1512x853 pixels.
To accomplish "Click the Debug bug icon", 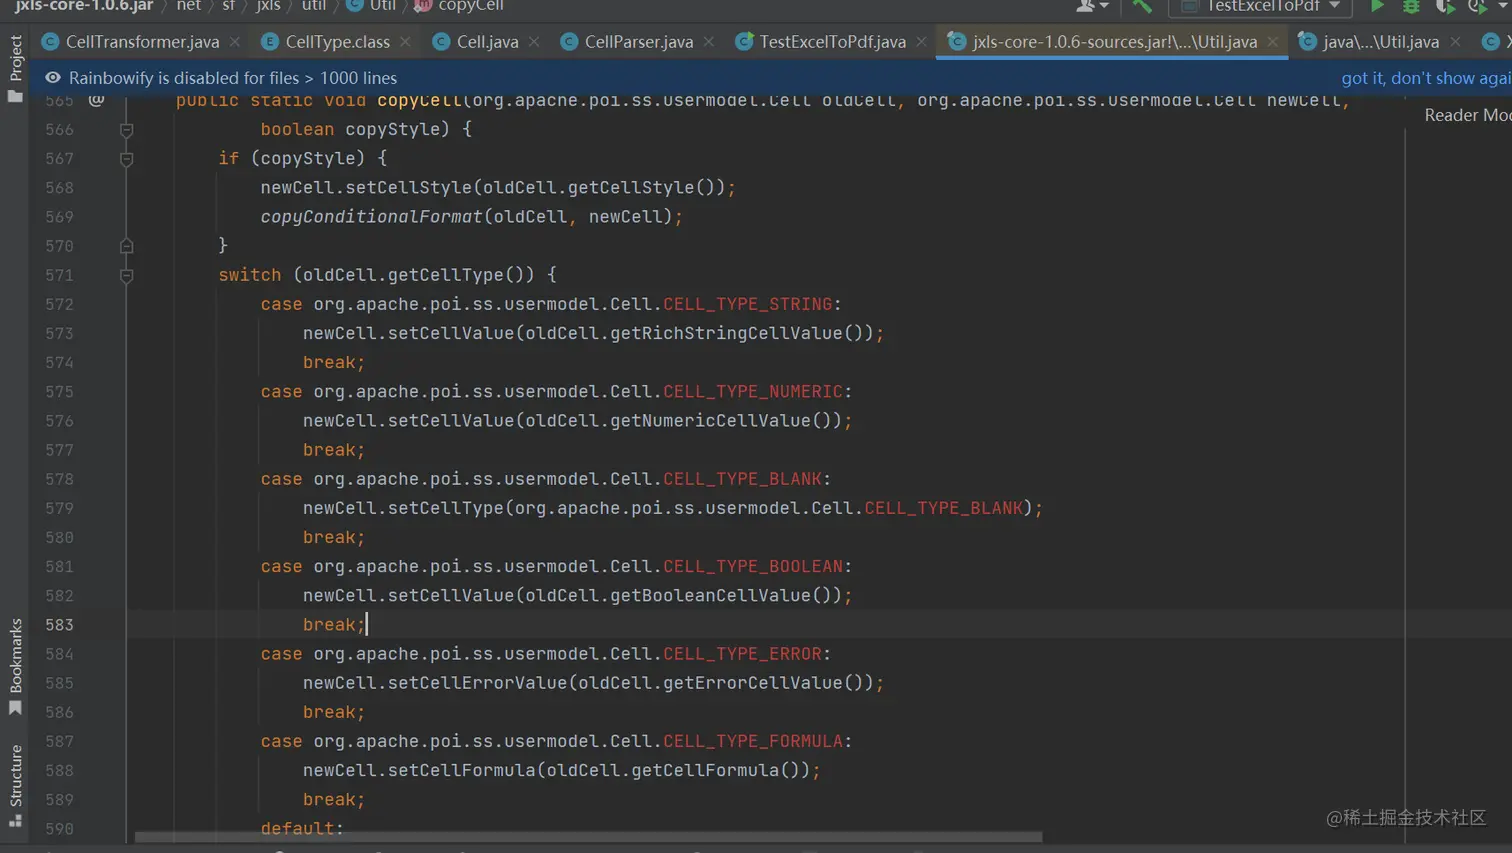I will [x=1411, y=6].
